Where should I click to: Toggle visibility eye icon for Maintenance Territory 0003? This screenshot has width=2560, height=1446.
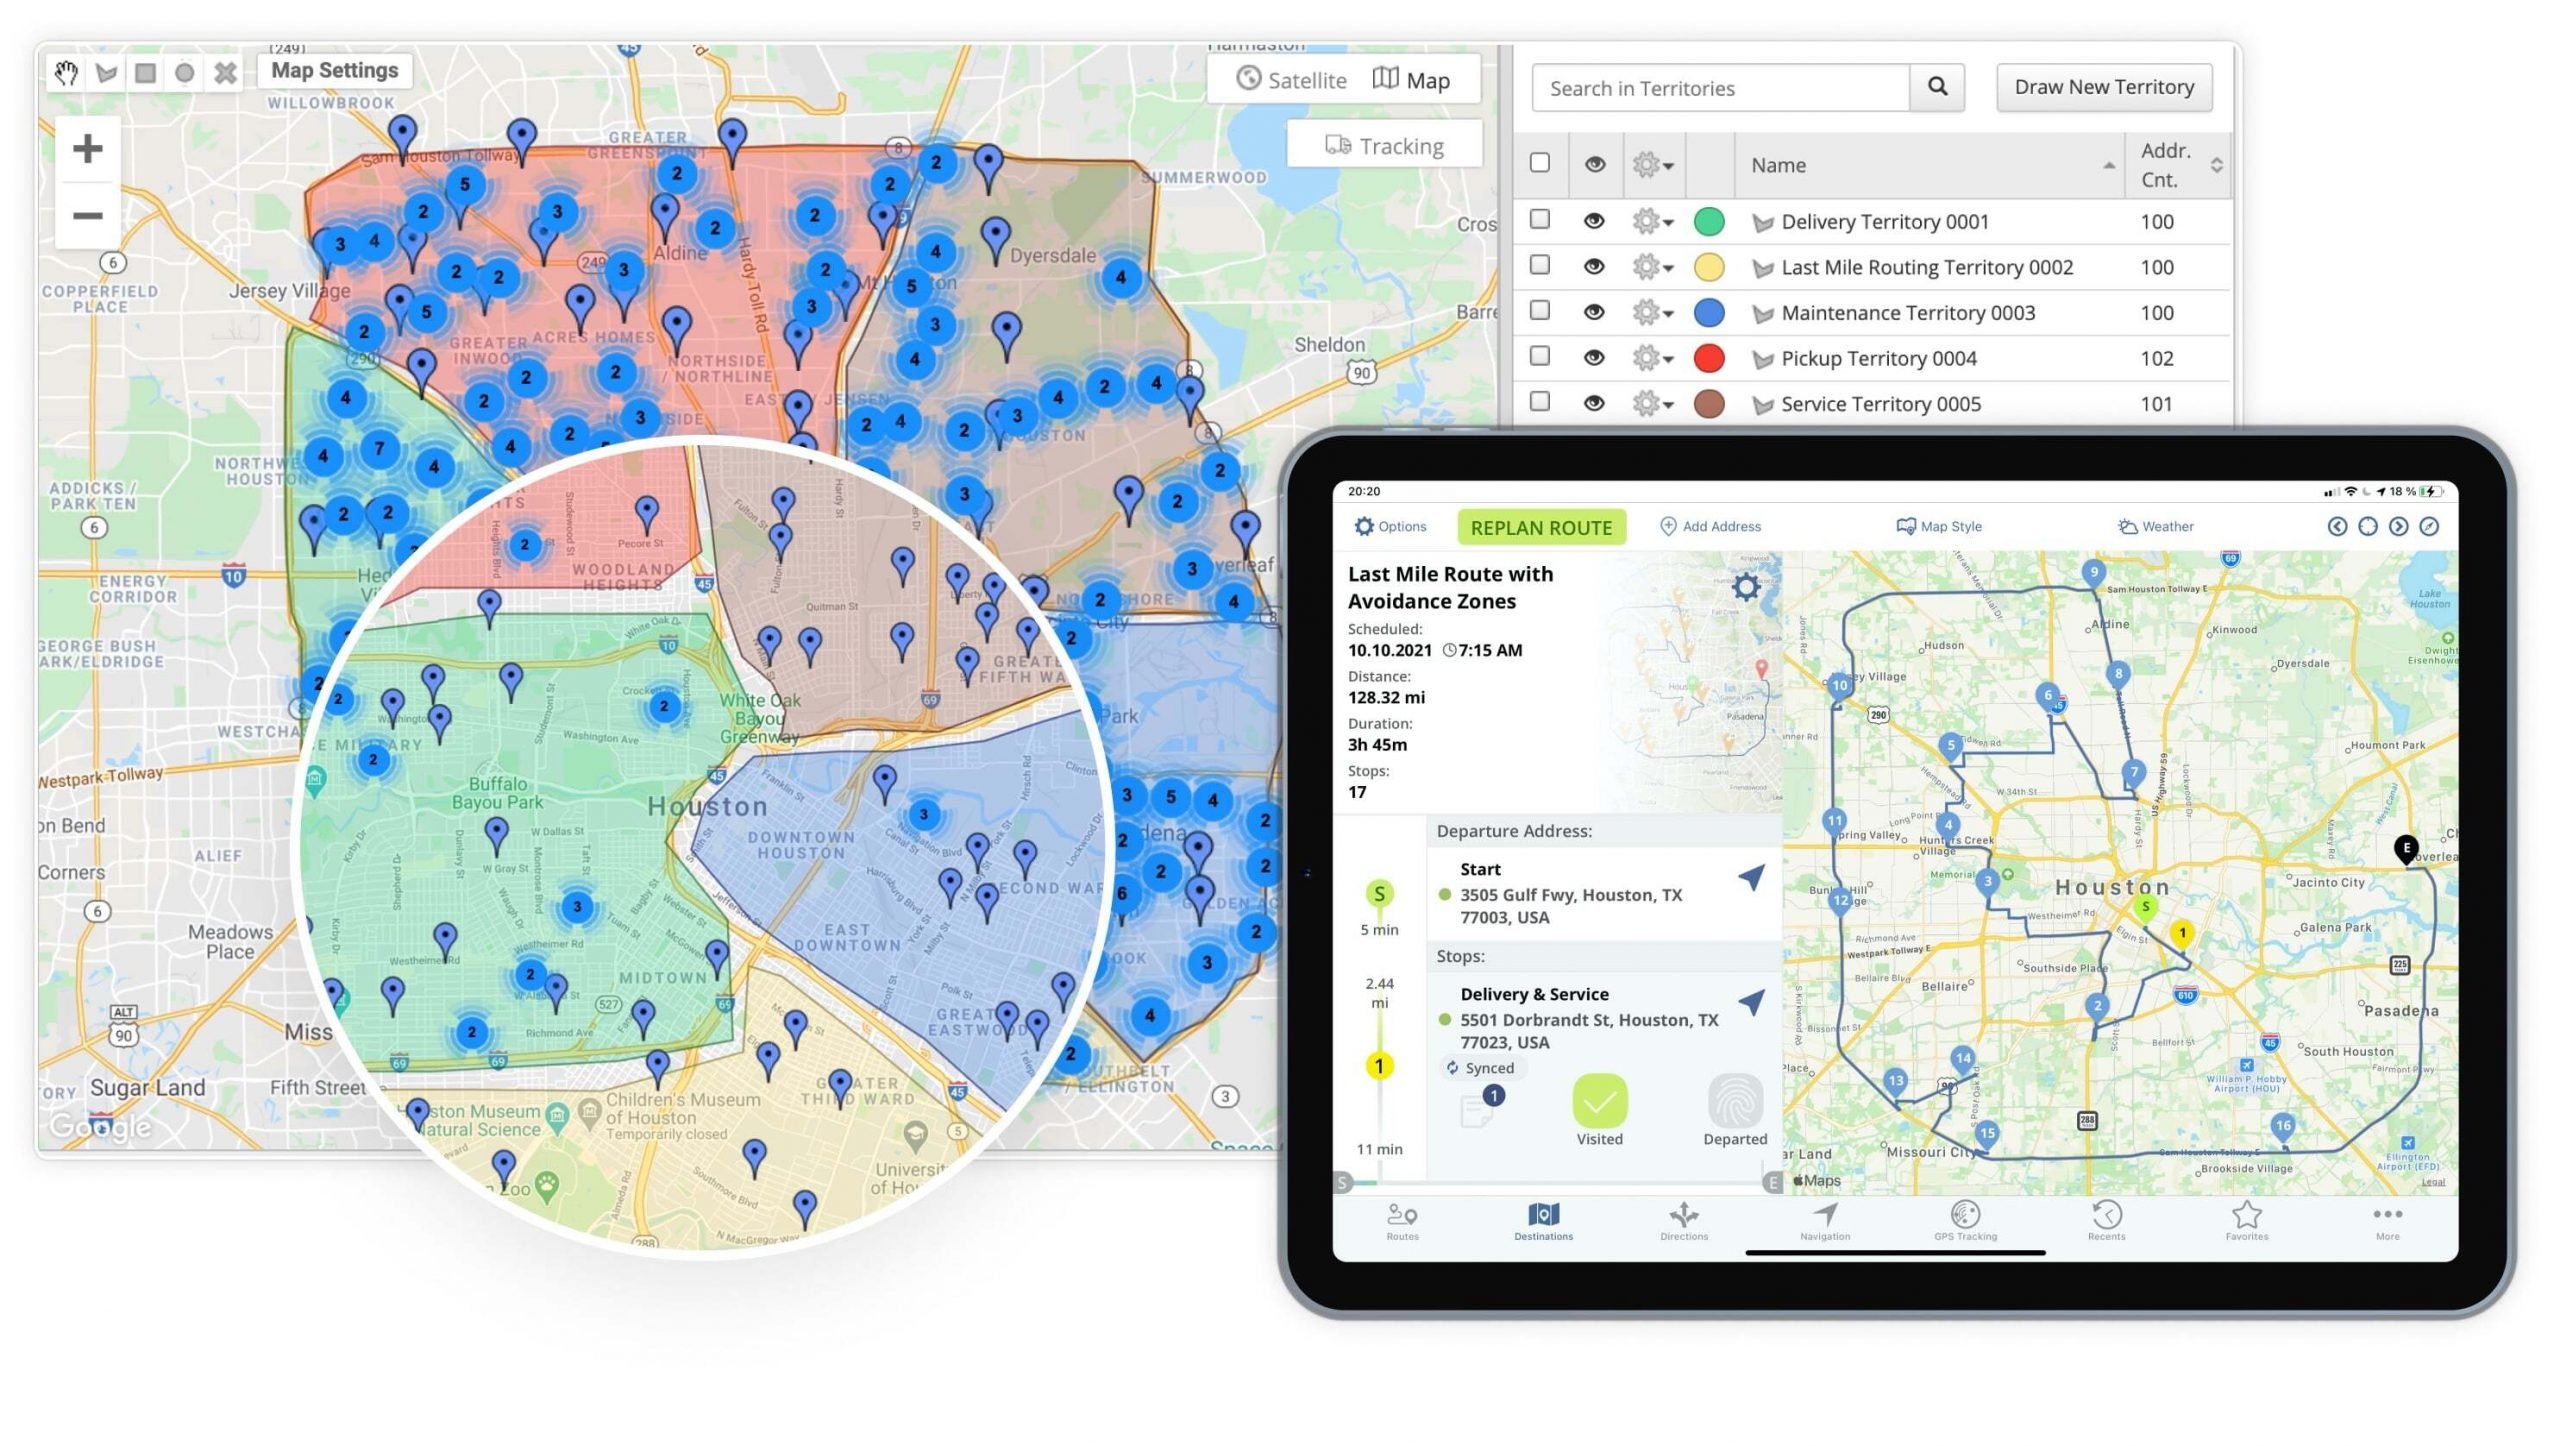pyautogui.click(x=1593, y=311)
